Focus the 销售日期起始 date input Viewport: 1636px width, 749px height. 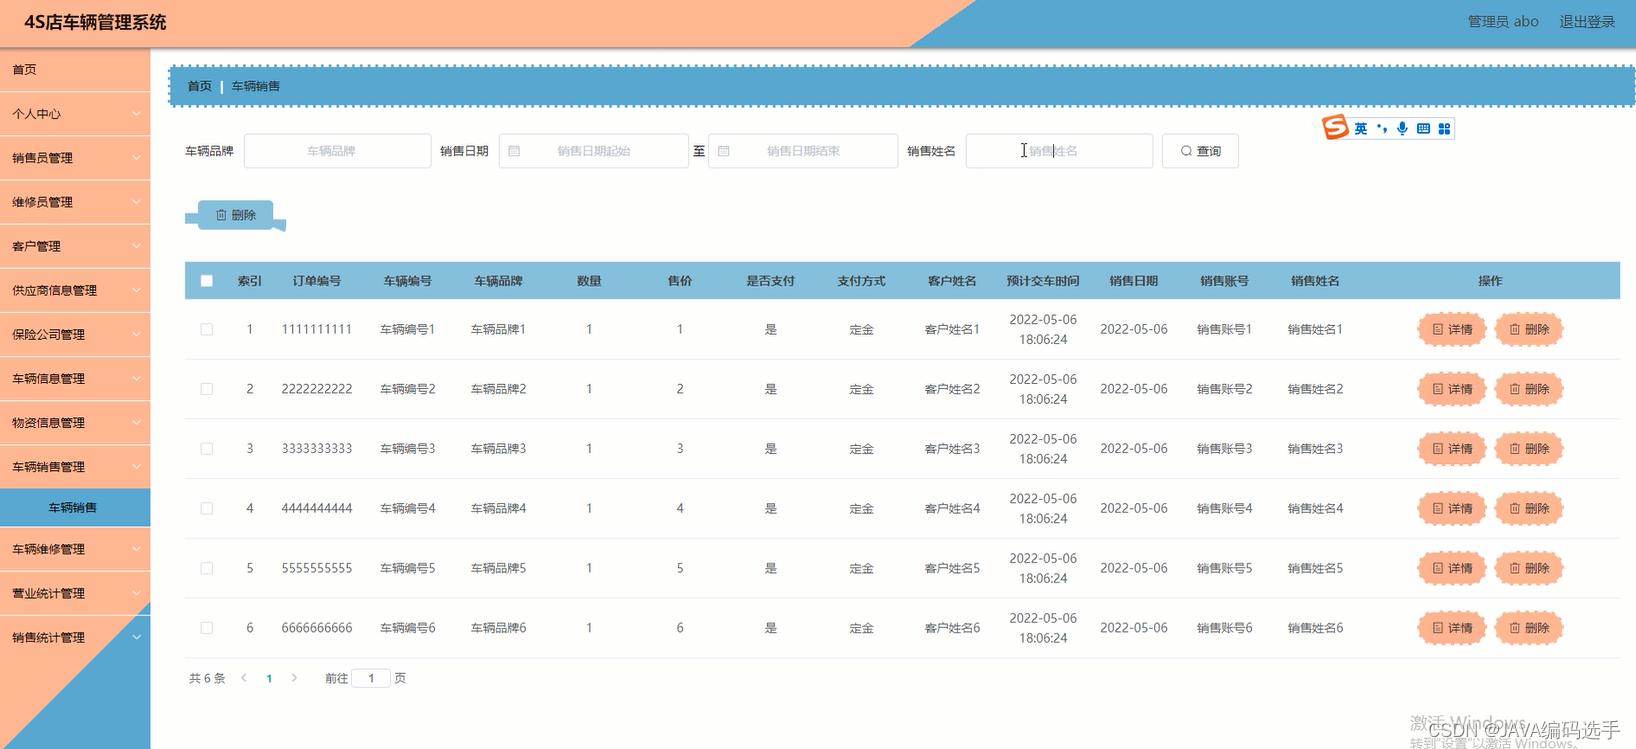click(594, 151)
